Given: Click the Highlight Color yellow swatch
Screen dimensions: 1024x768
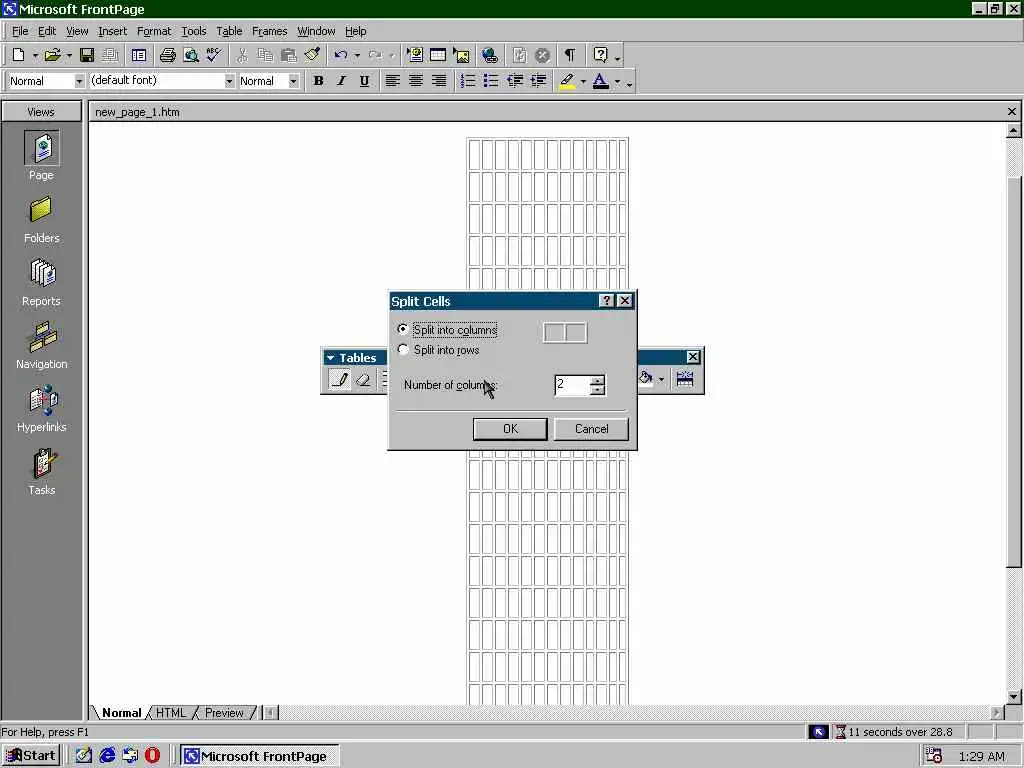Looking at the screenshot, I should (x=567, y=81).
